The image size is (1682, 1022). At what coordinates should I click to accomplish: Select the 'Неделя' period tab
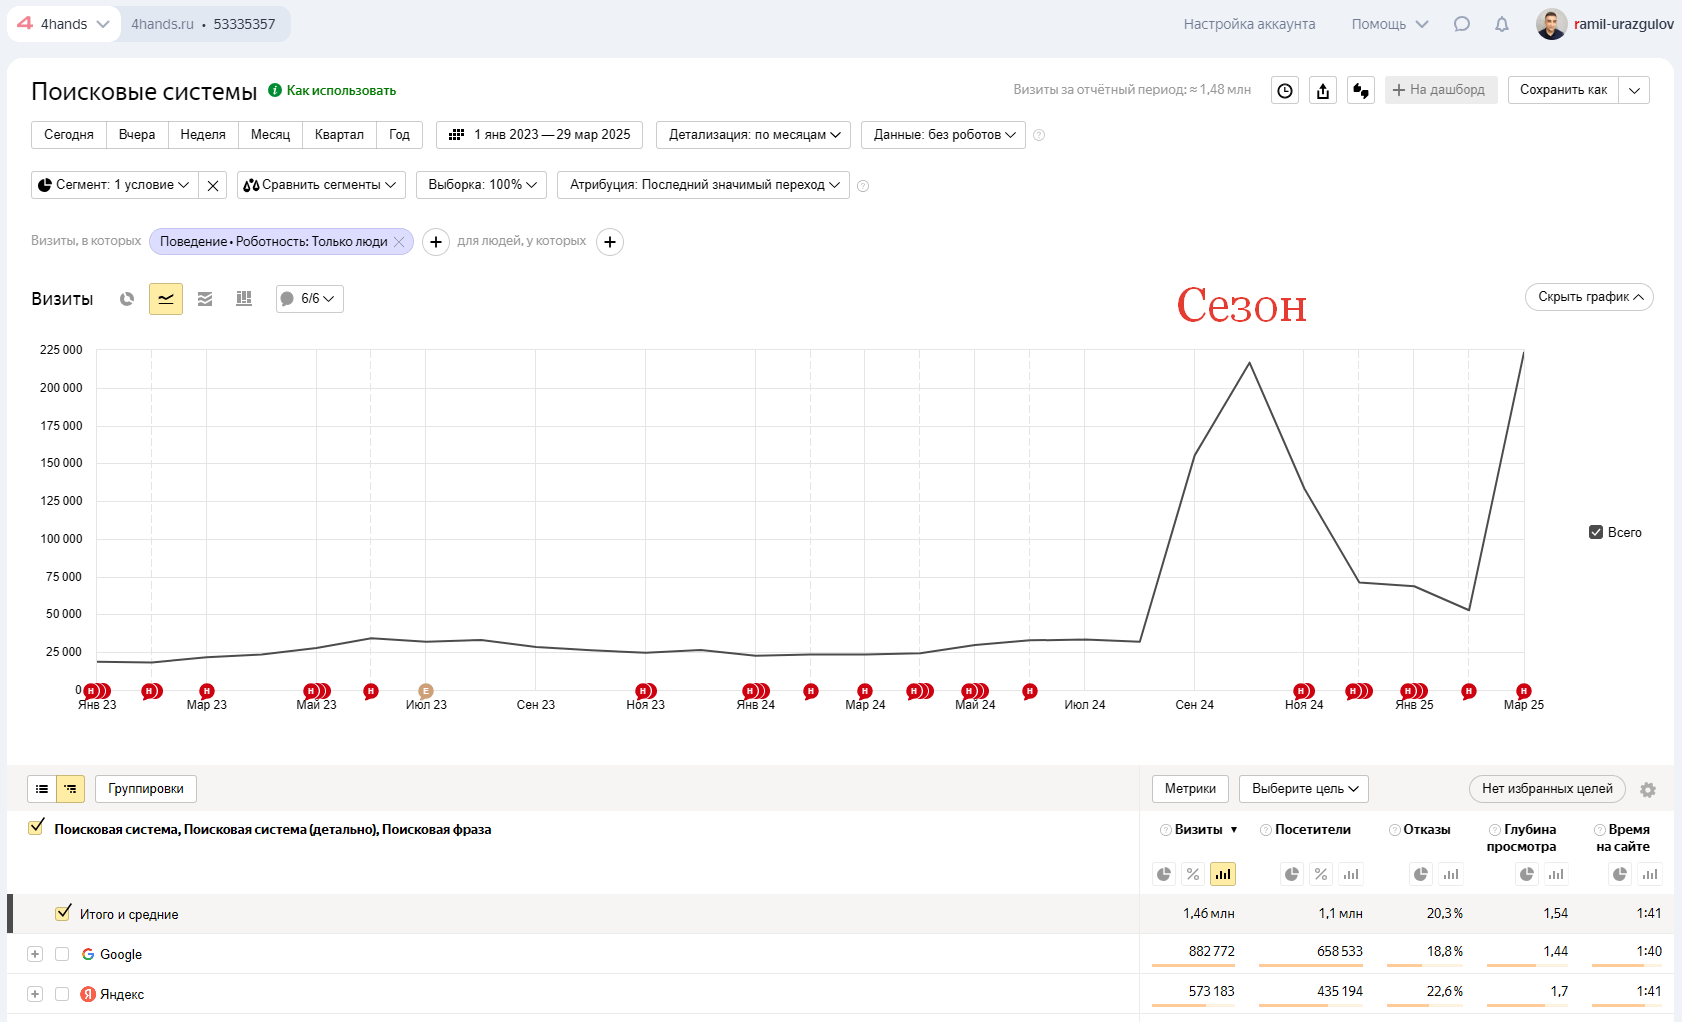pyautogui.click(x=203, y=135)
